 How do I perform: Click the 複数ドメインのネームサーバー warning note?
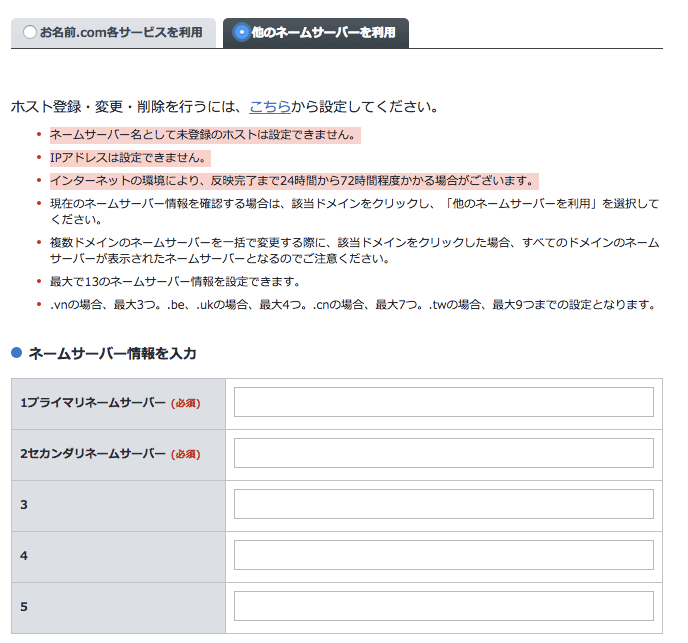355,251
